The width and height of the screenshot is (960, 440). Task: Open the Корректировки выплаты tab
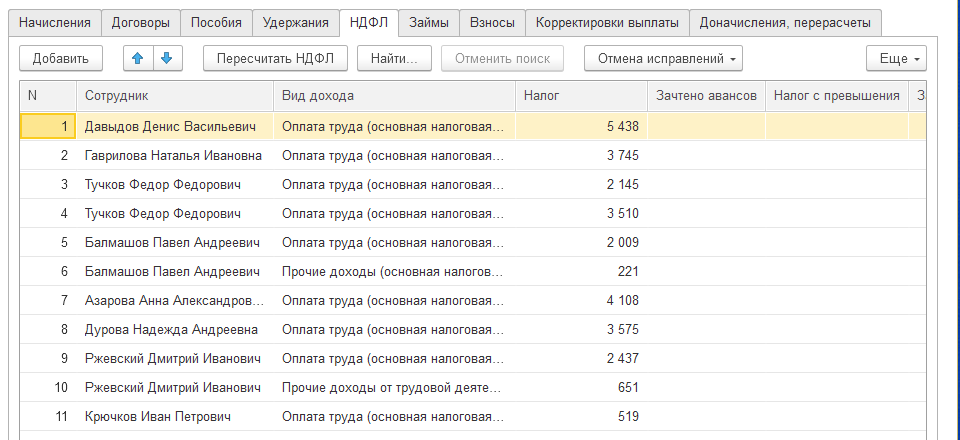coord(607,22)
